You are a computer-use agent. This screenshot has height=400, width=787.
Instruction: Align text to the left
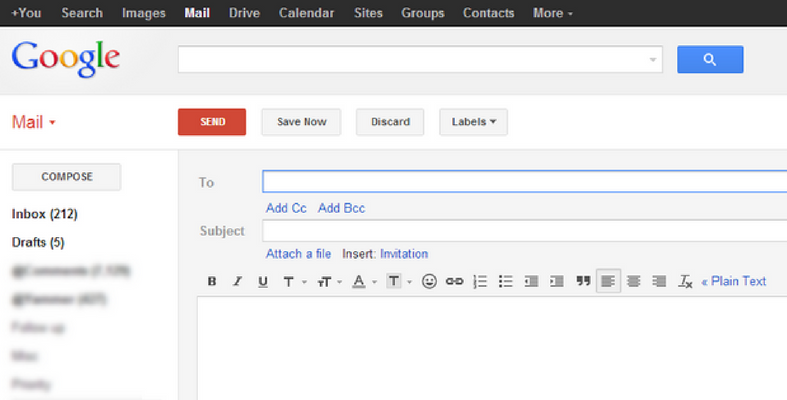point(608,281)
